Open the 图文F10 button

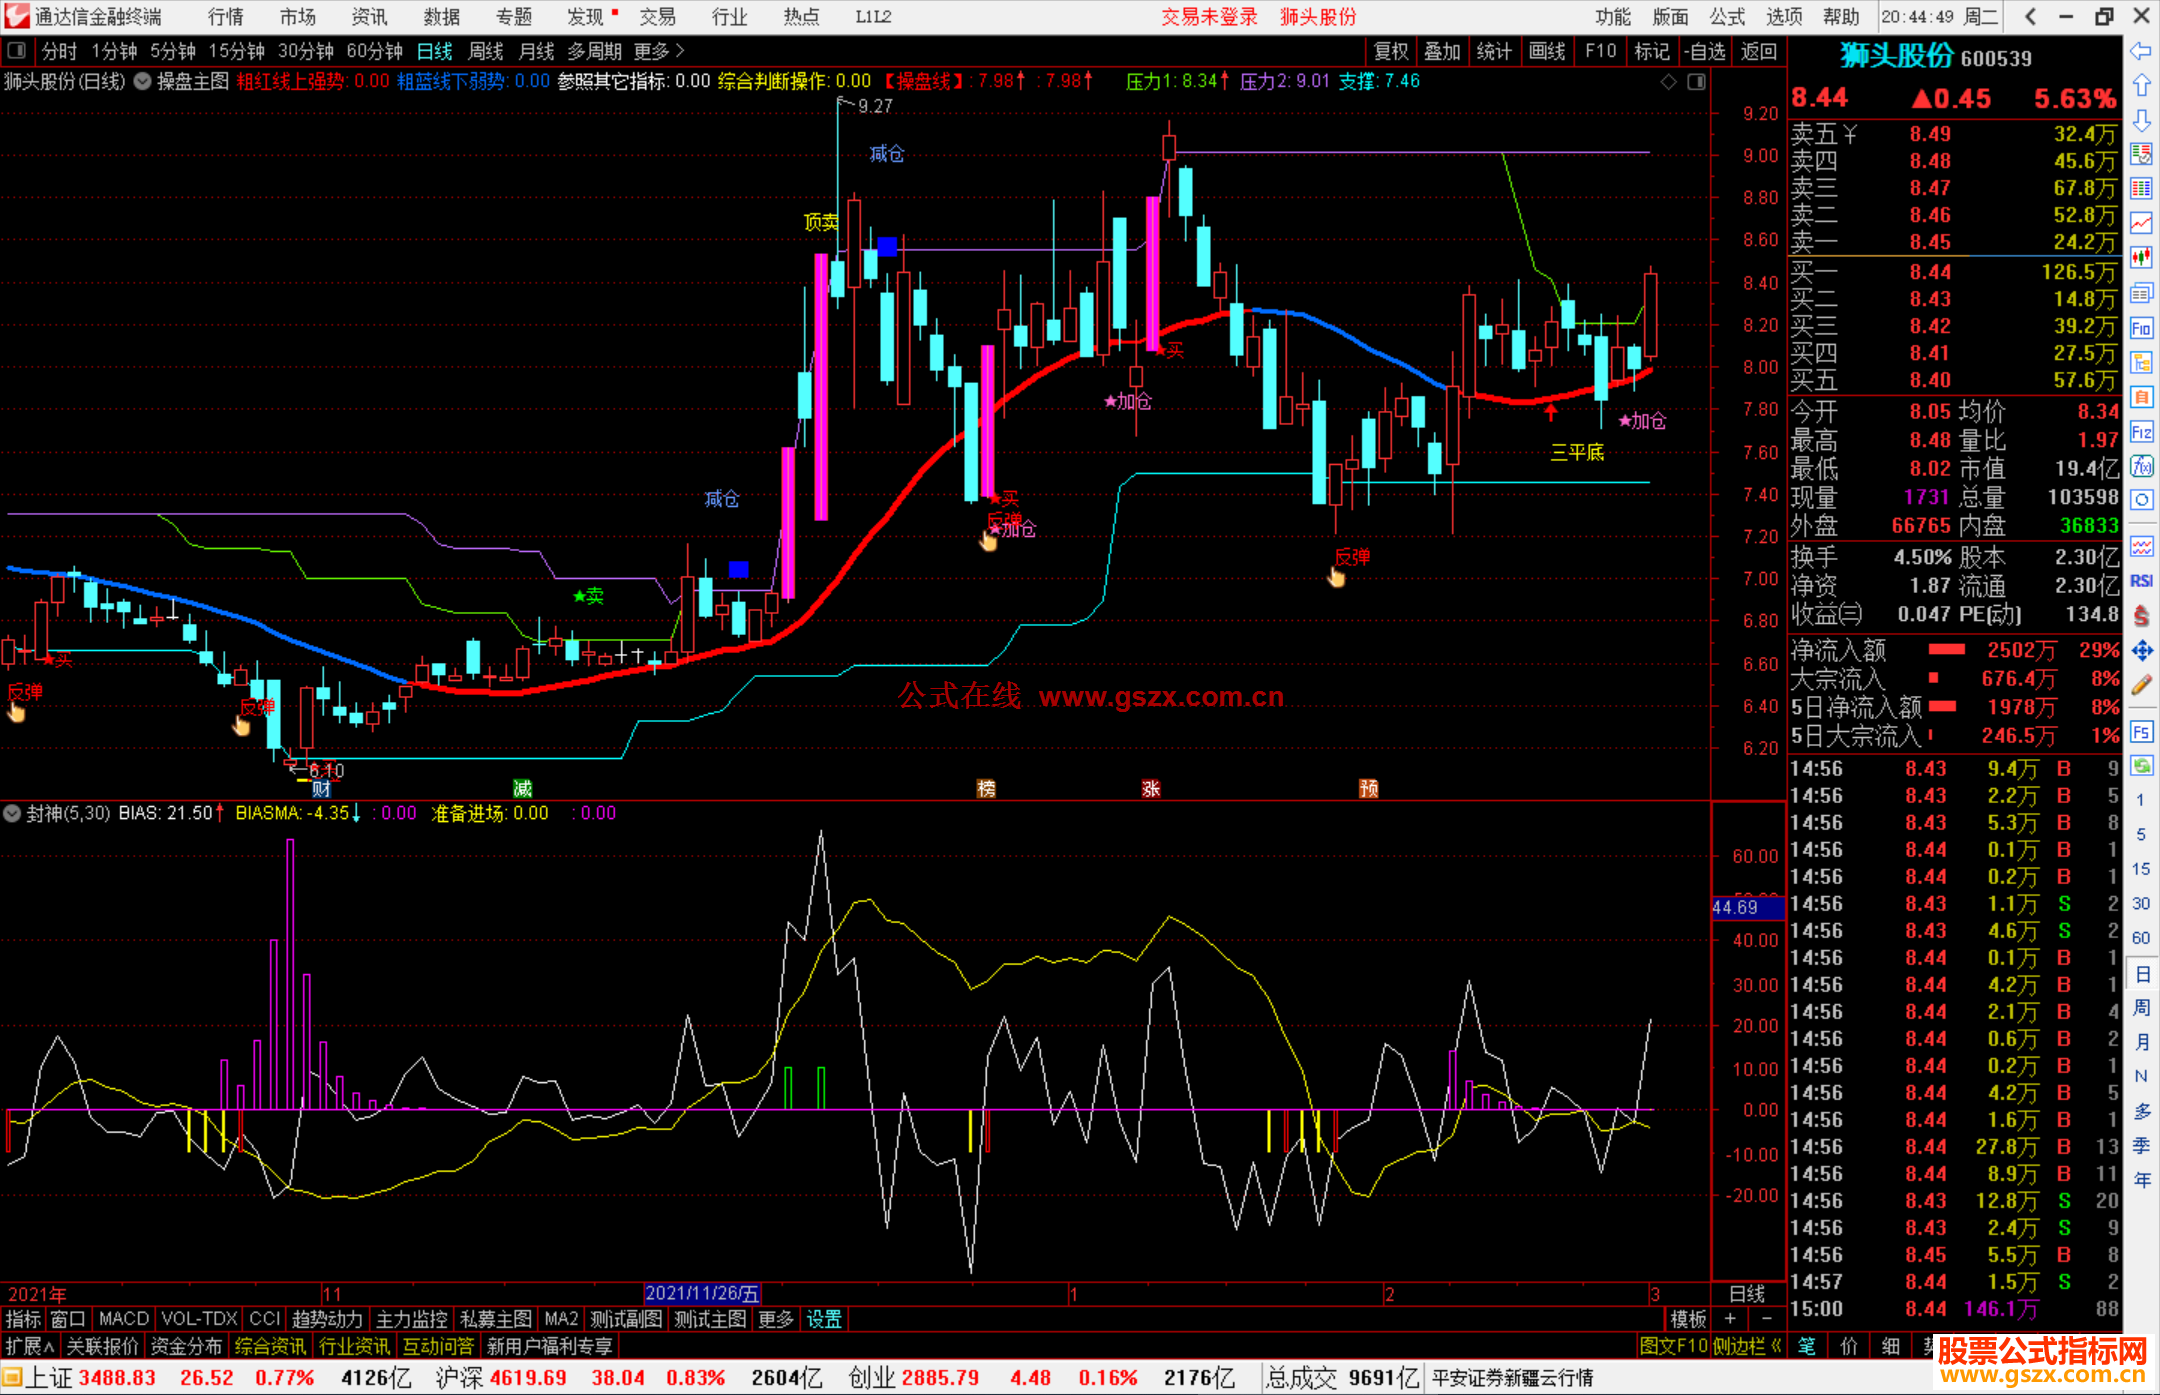pyautogui.click(x=1673, y=1346)
